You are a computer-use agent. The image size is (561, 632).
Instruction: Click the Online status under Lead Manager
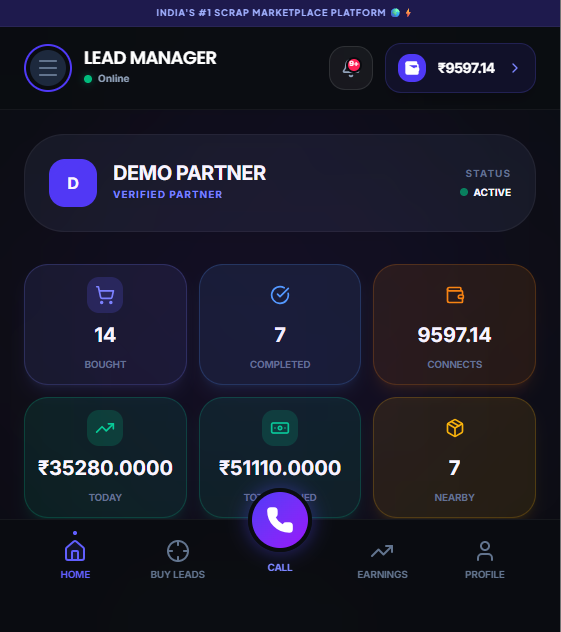(107, 79)
